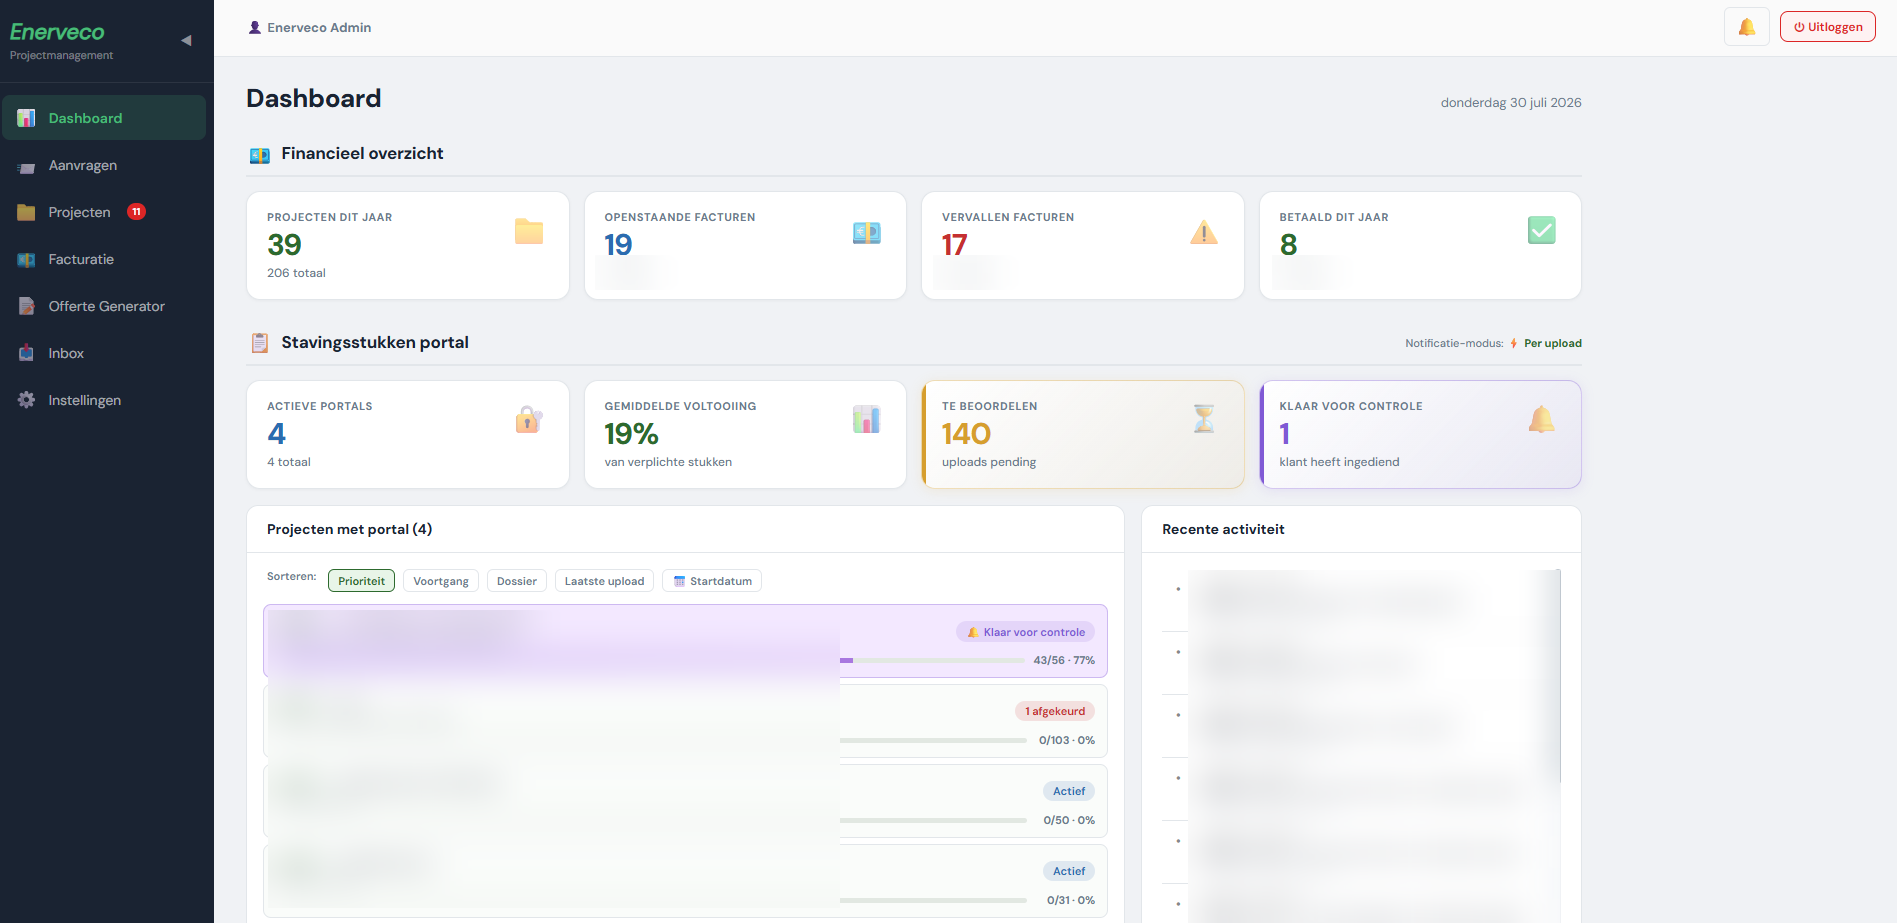Image resolution: width=1897 pixels, height=923 pixels.
Task: Click the 43/56 progress bar
Action: coord(933,660)
